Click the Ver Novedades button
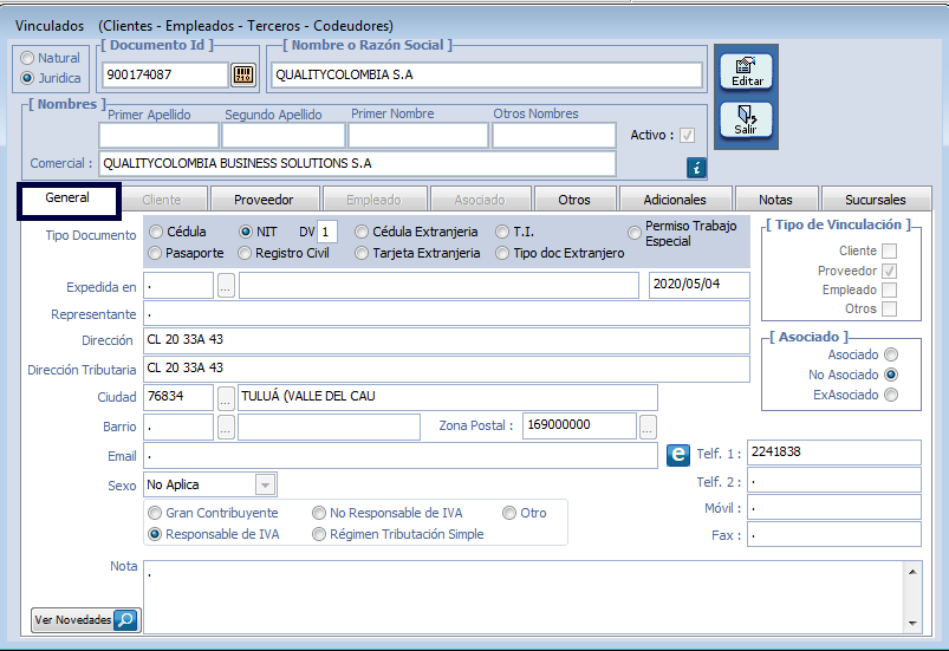The width and height of the screenshot is (949, 651). (86, 620)
